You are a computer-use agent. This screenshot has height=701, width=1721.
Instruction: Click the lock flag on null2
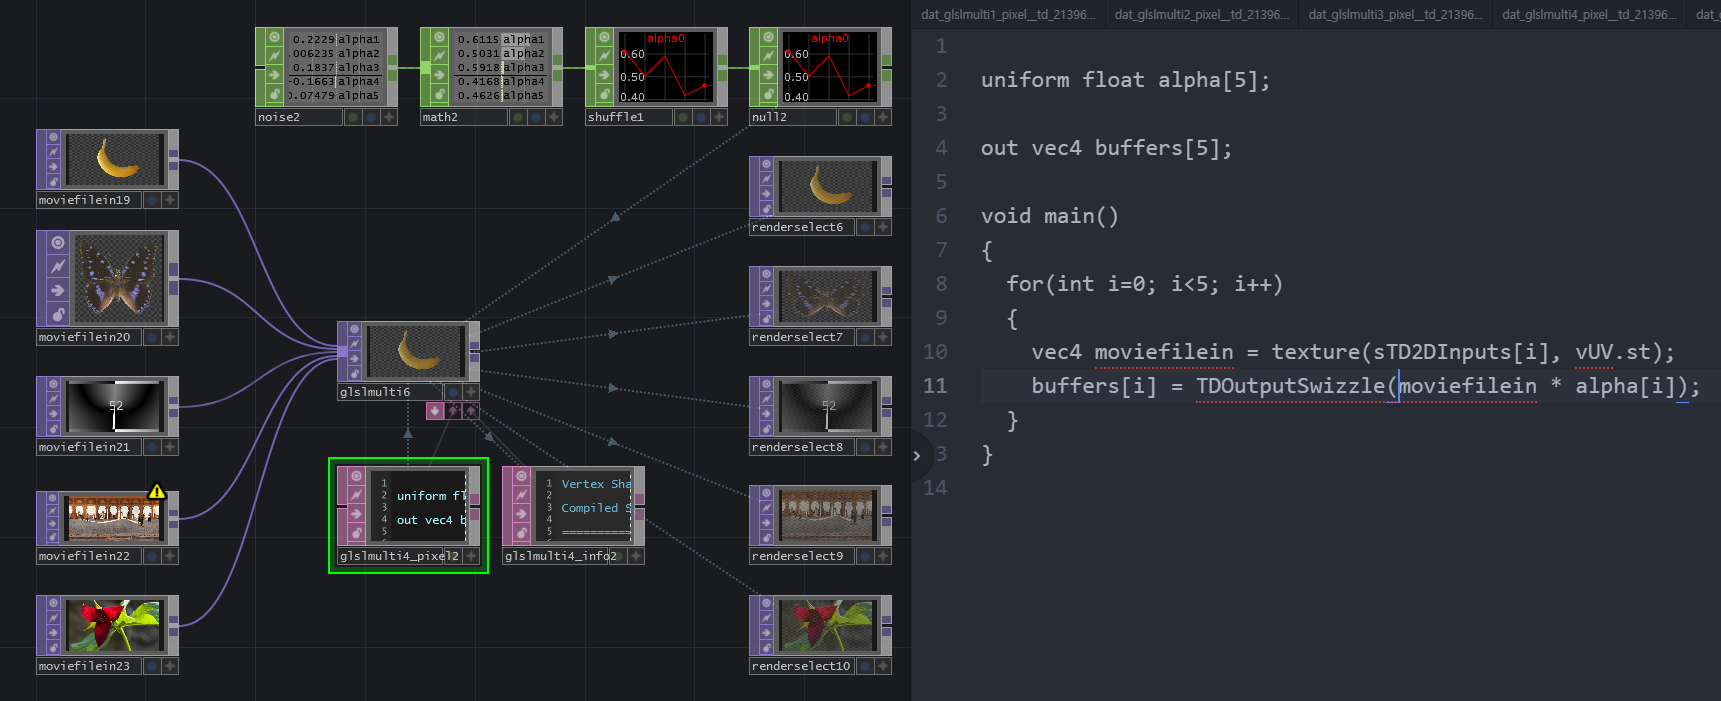coord(768,94)
